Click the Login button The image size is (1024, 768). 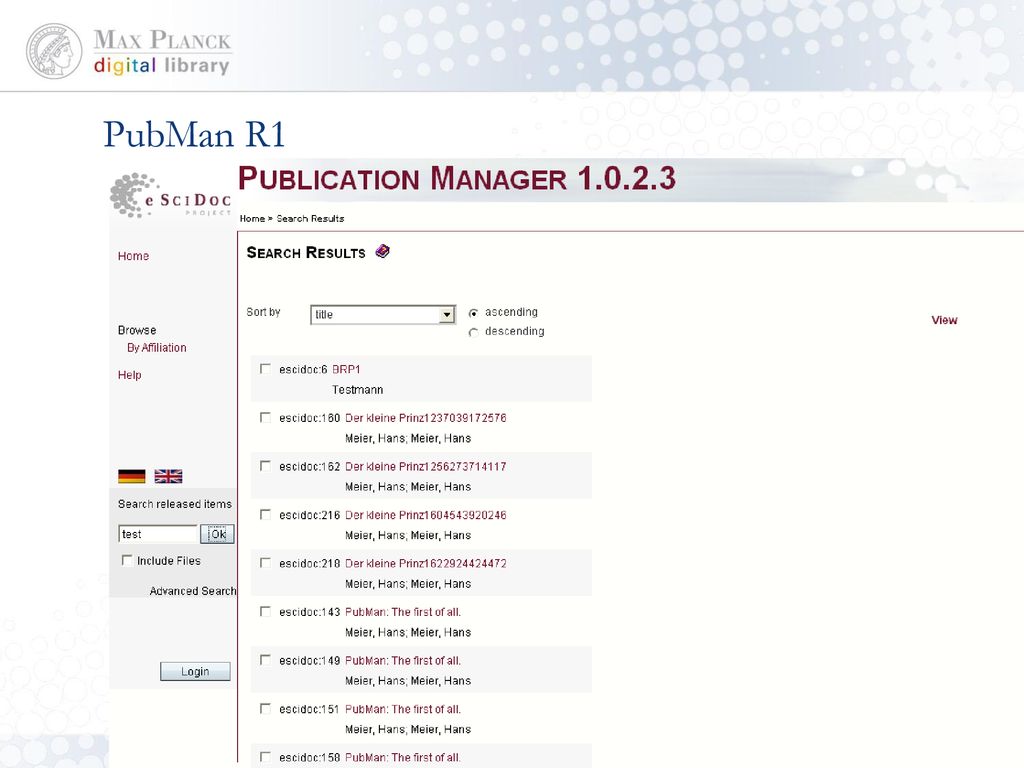click(x=195, y=671)
